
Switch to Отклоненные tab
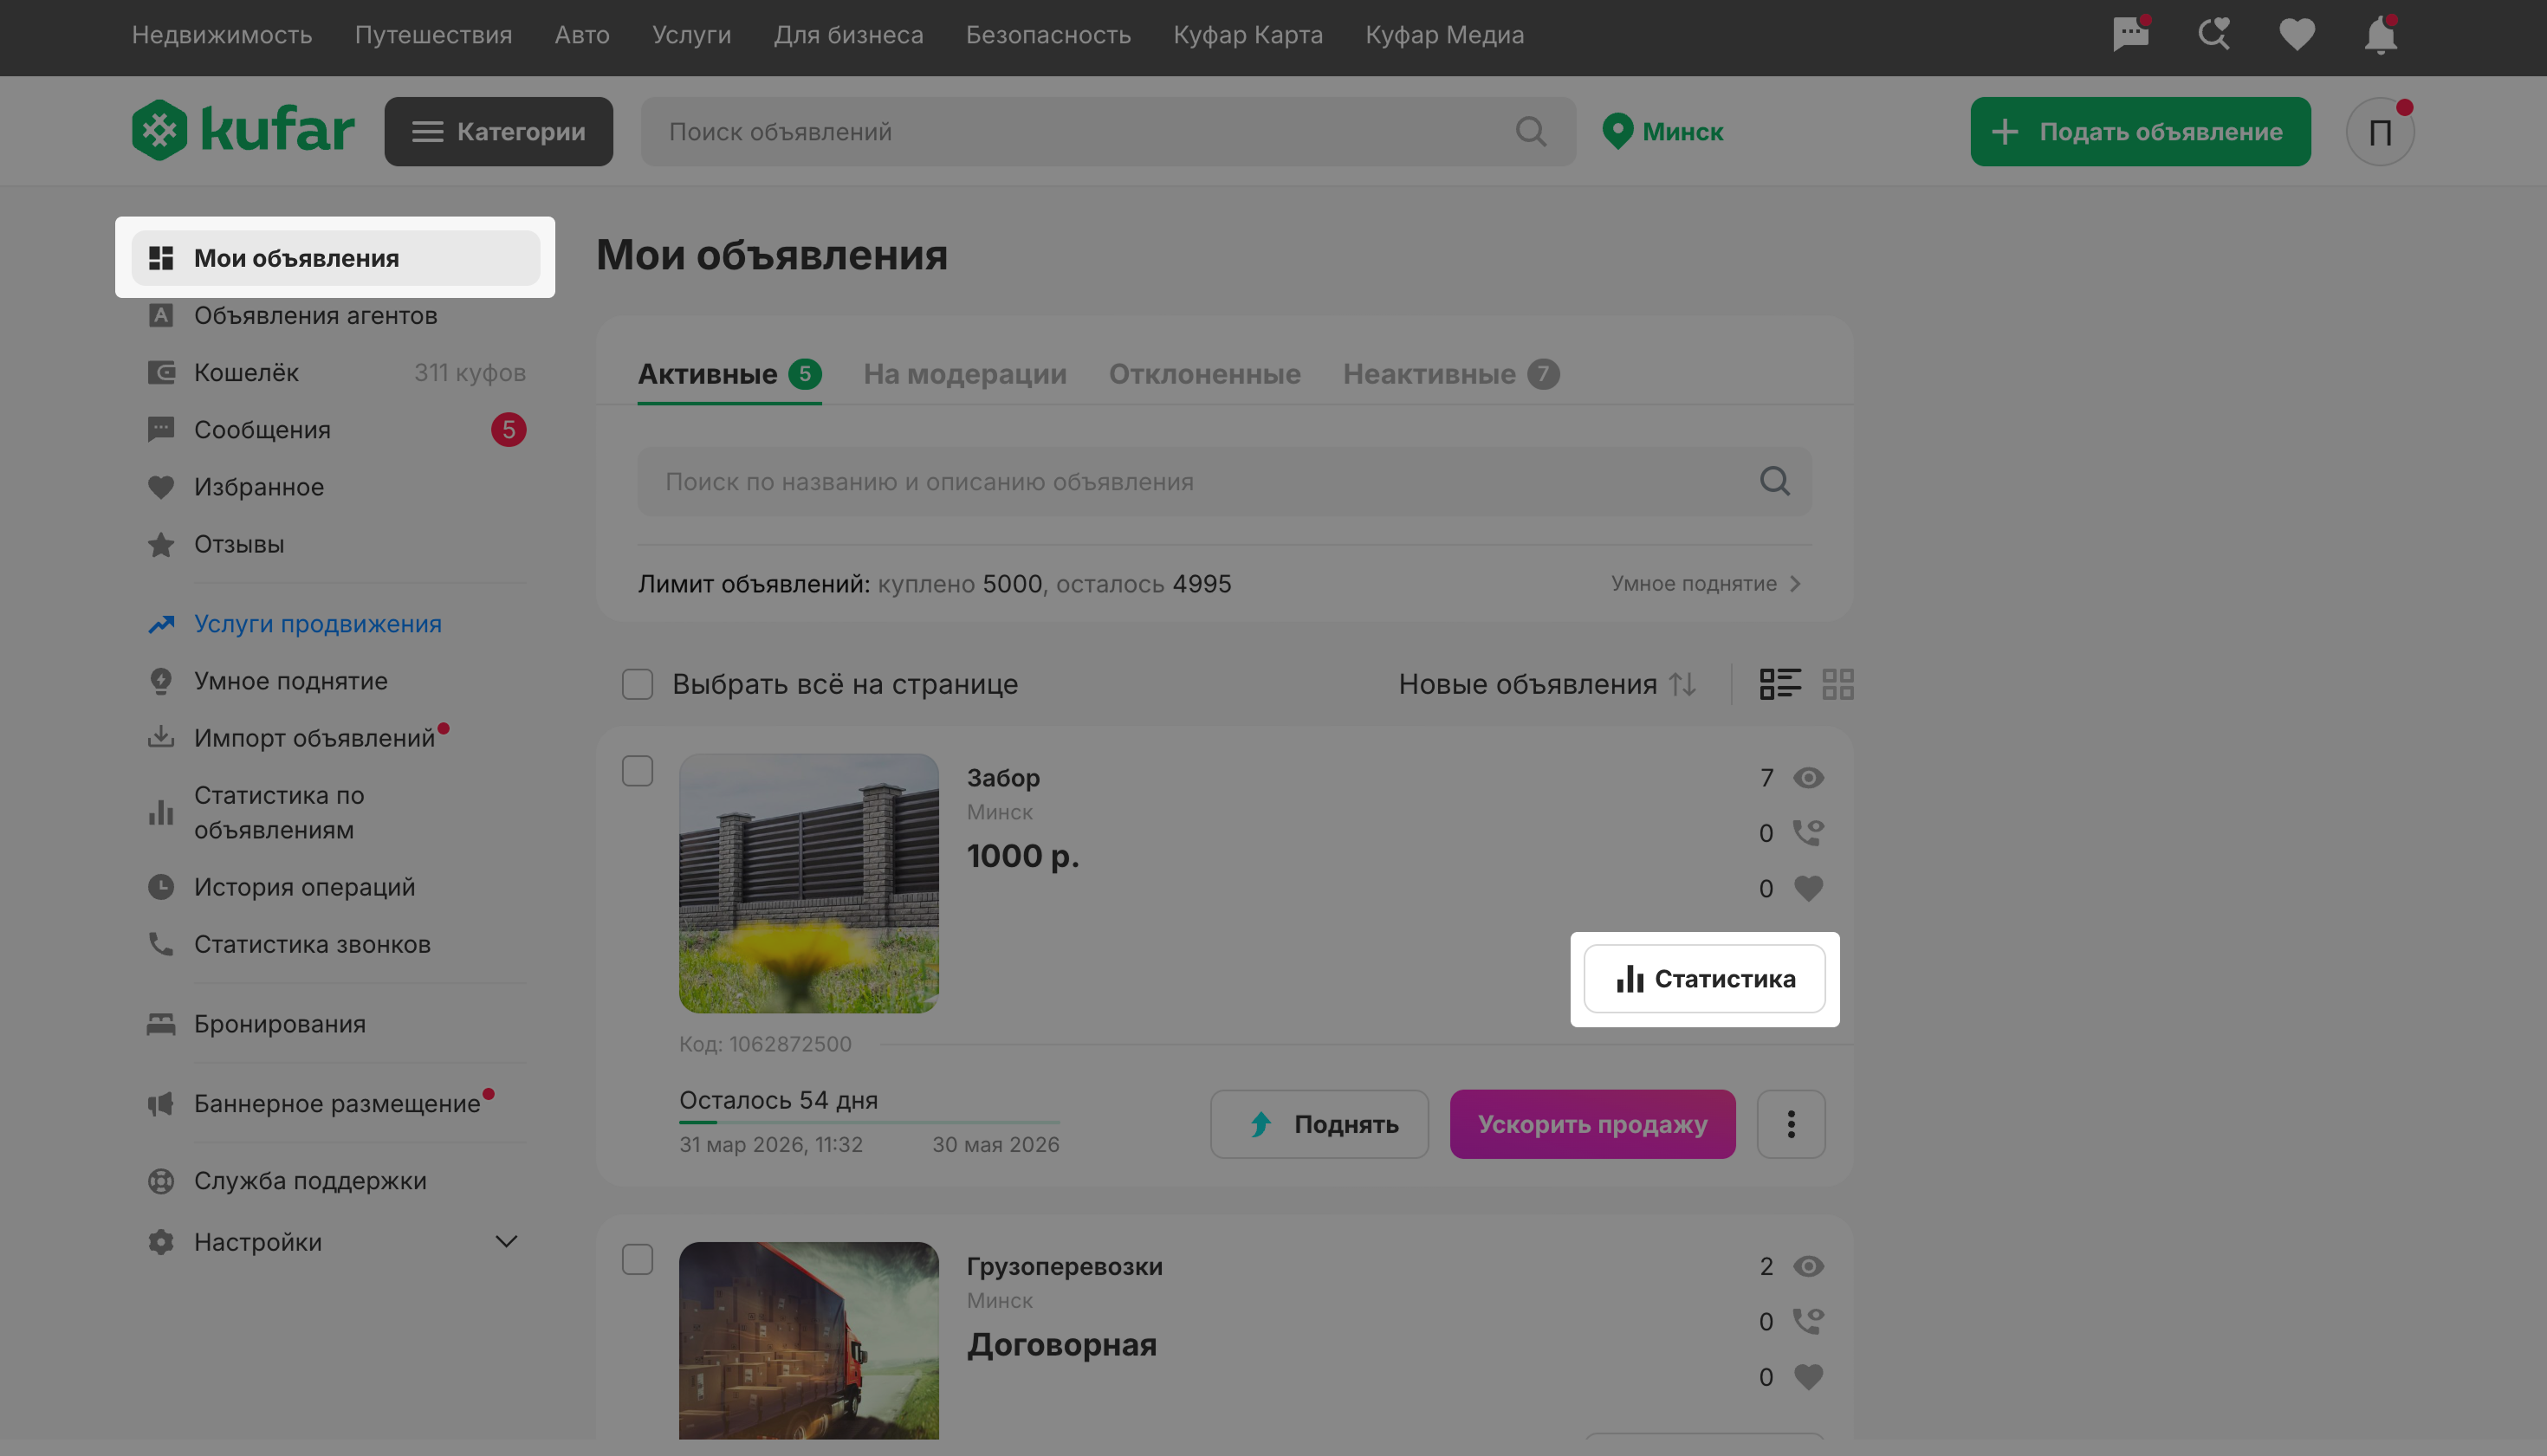click(1204, 374)
